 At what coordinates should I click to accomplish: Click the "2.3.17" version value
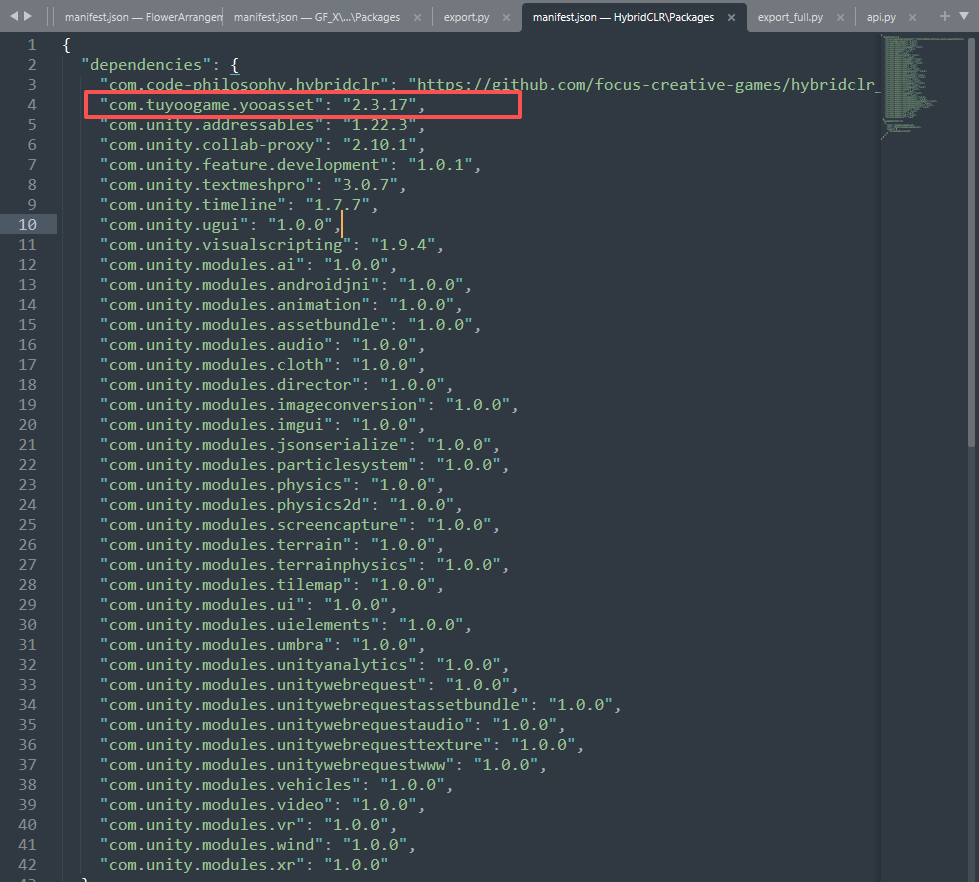pyautogui.click(x=380, y=105)
